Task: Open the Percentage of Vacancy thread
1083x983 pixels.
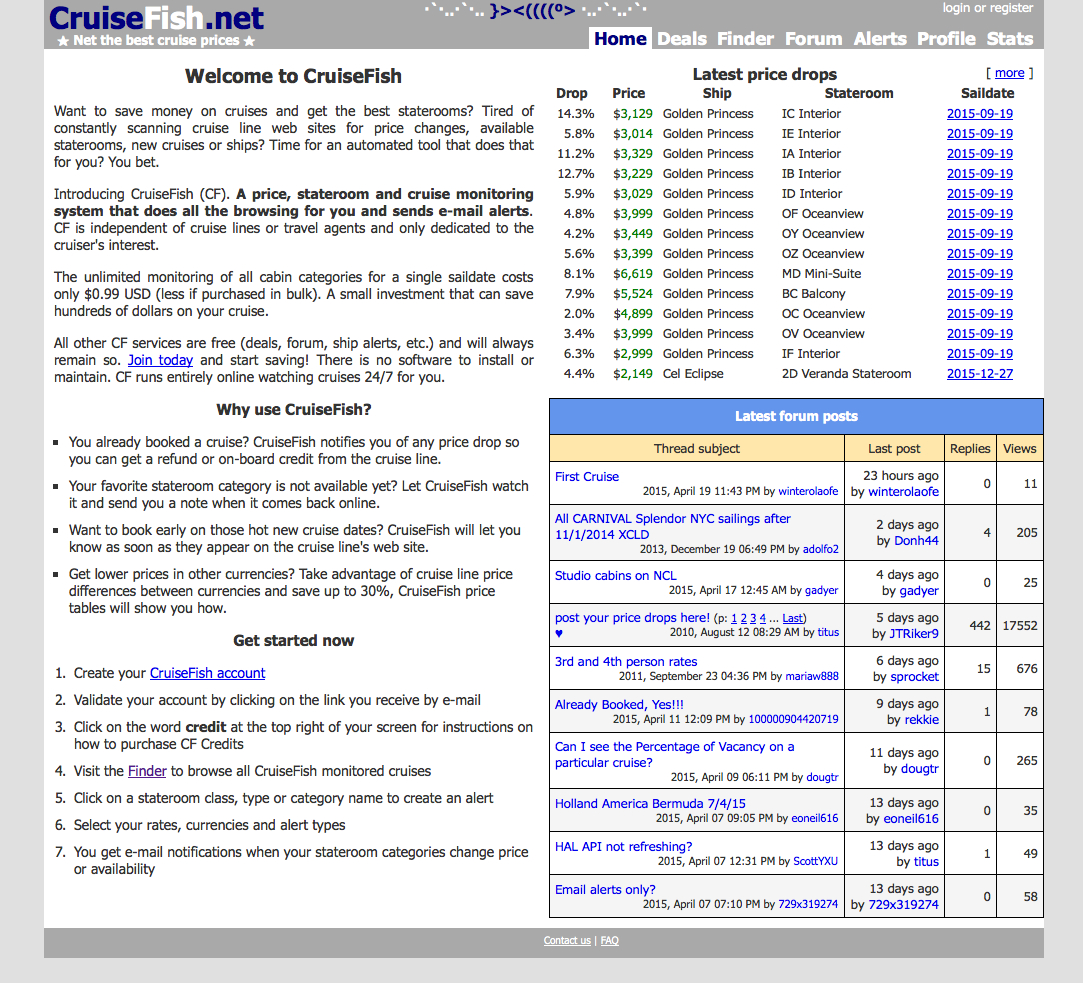Action: (x=674, y=754)
